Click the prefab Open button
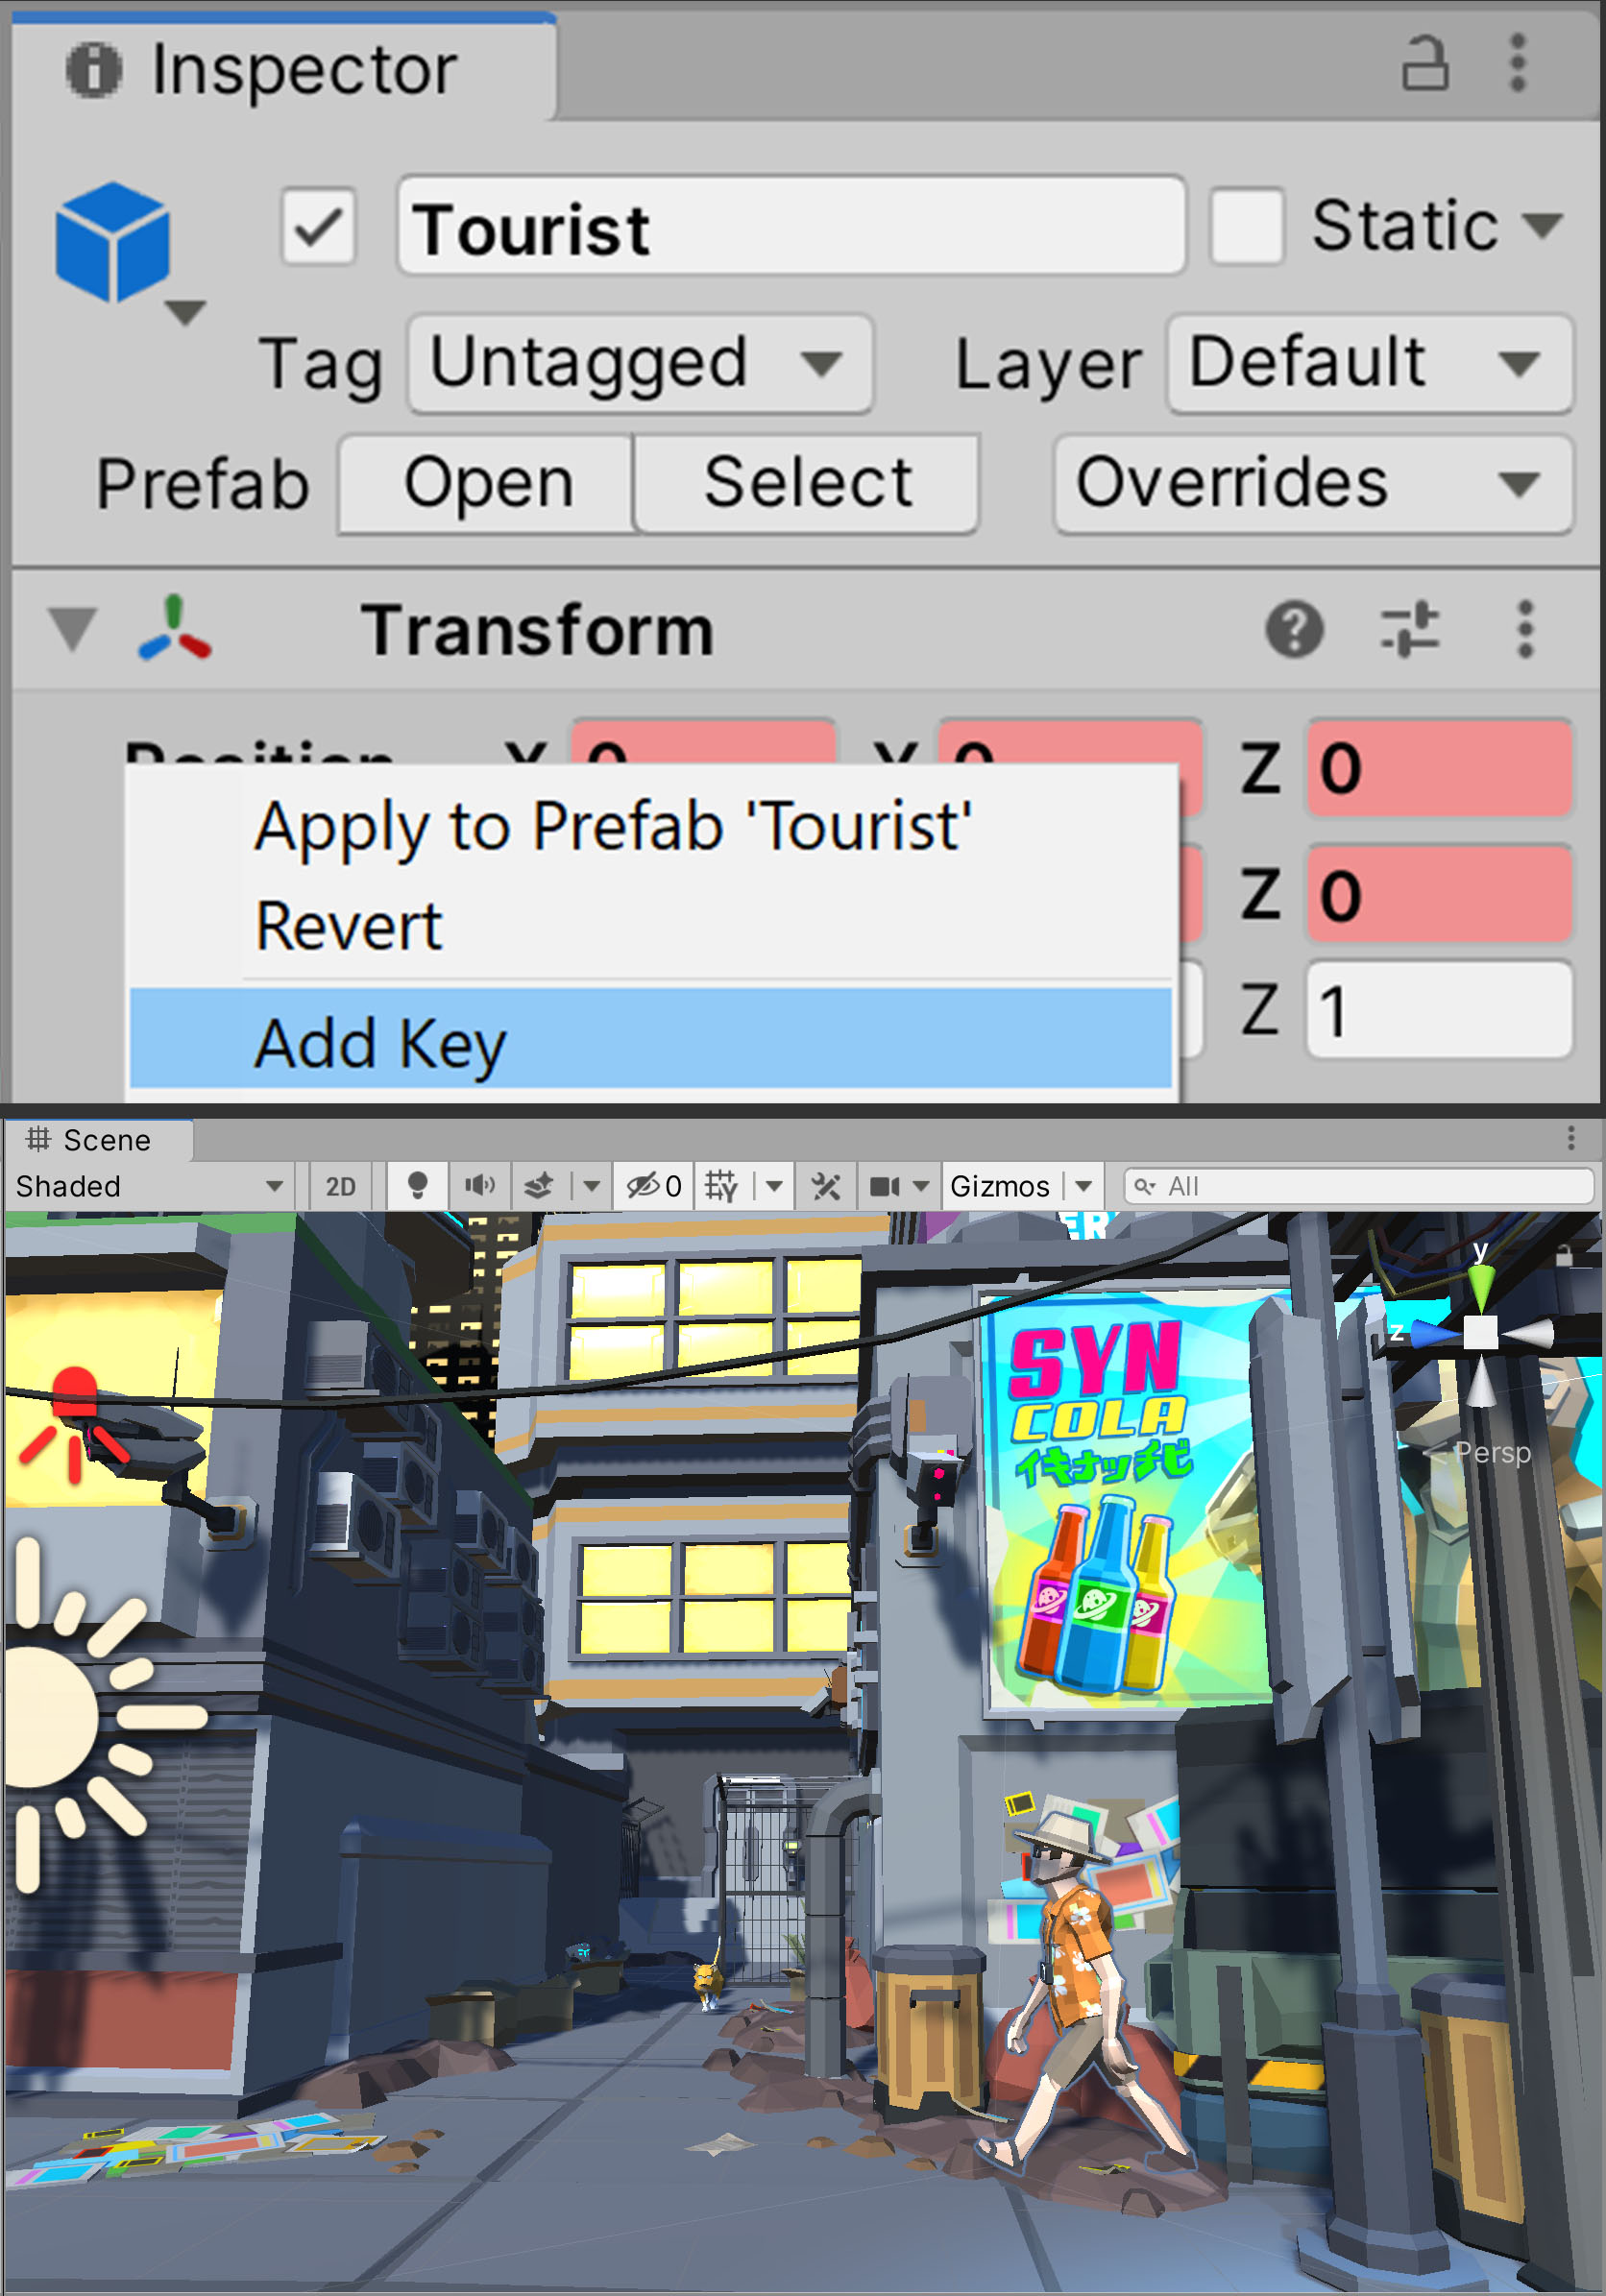The image size is (1606, 2296). tap(487, 484)
